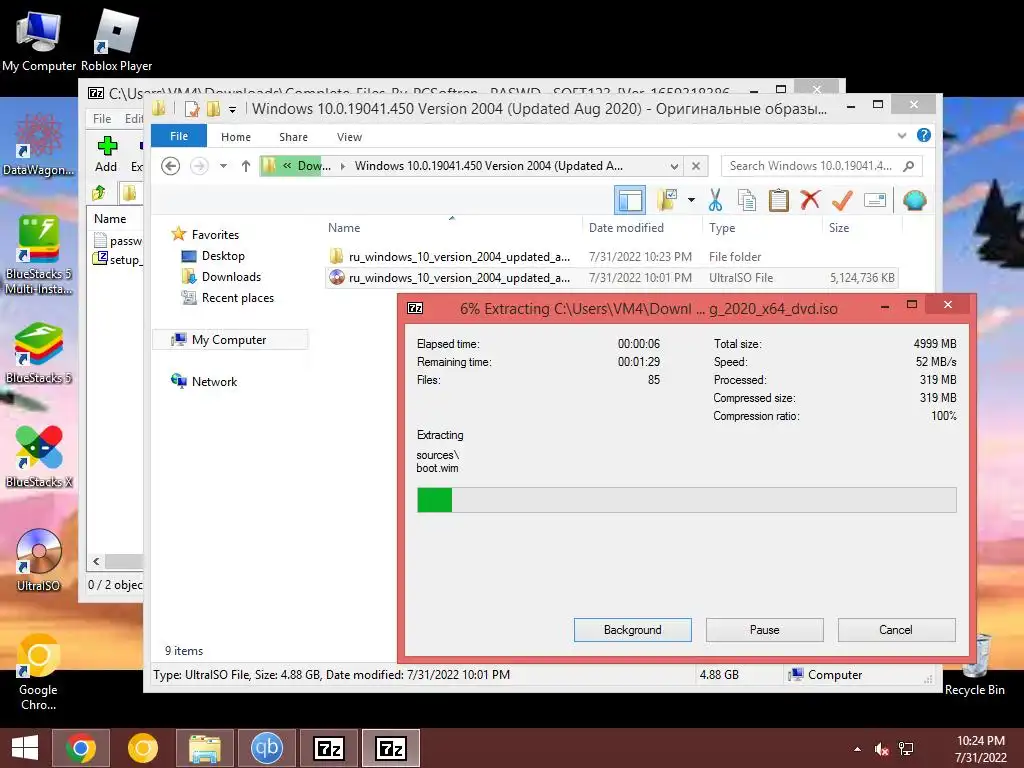Click the Search Windows 10.0.19041 field
1024x768 pixels.
click(x=813, y=166)
